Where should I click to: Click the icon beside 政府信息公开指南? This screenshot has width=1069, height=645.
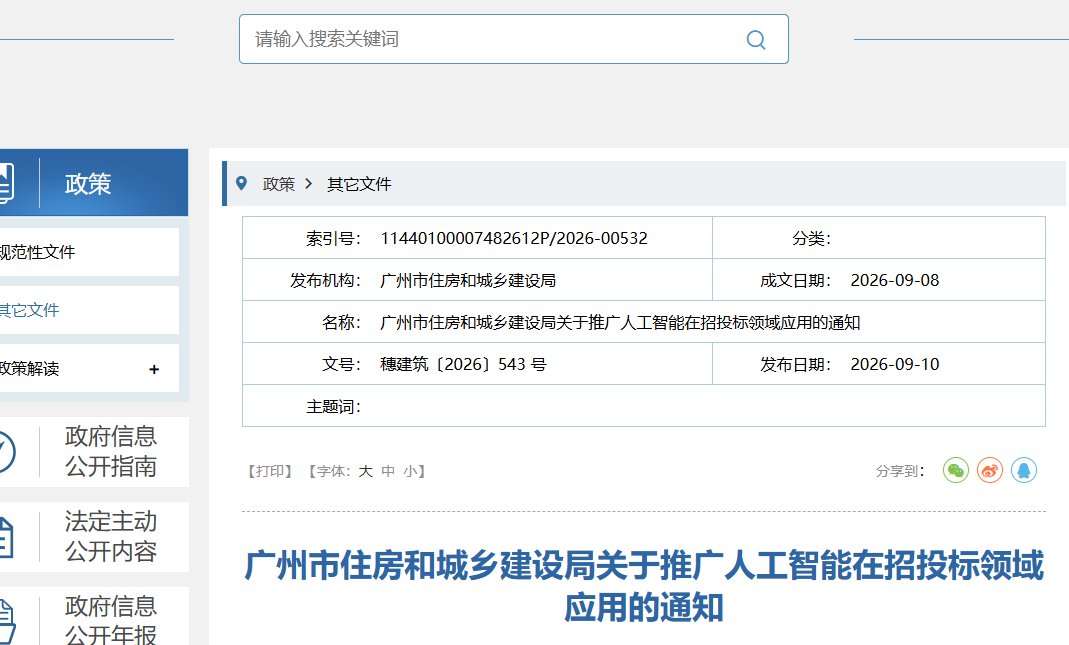point(7,451)
